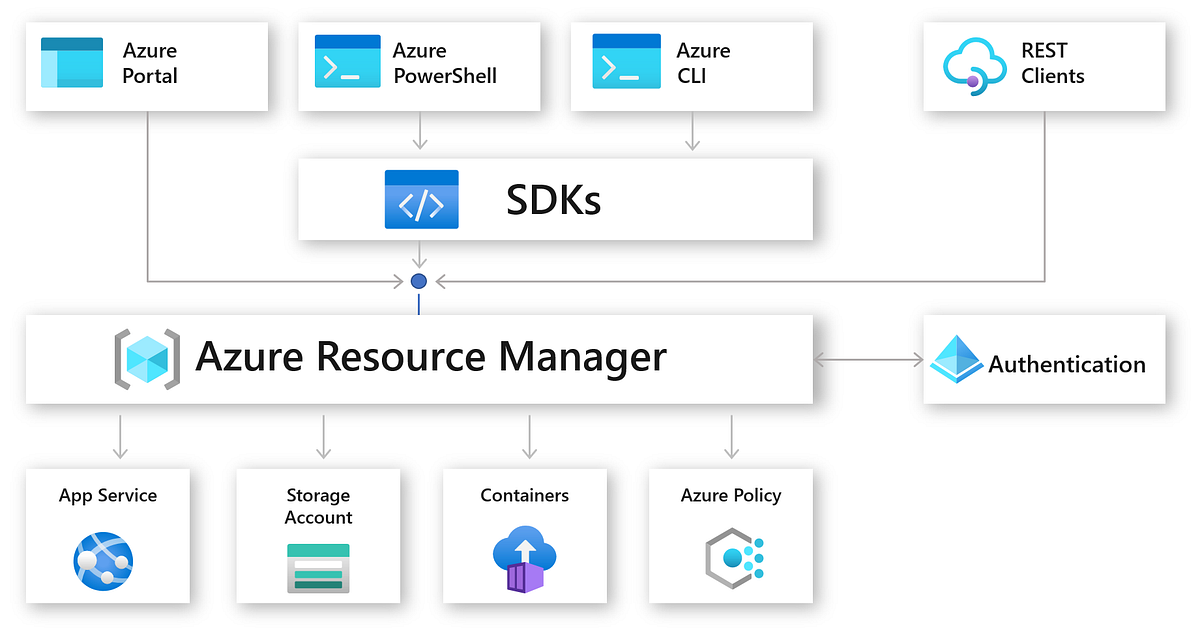The width and height of the screenshot is (1200, 634).
Task: Open the SDKs box
Action: pos(555,199)
